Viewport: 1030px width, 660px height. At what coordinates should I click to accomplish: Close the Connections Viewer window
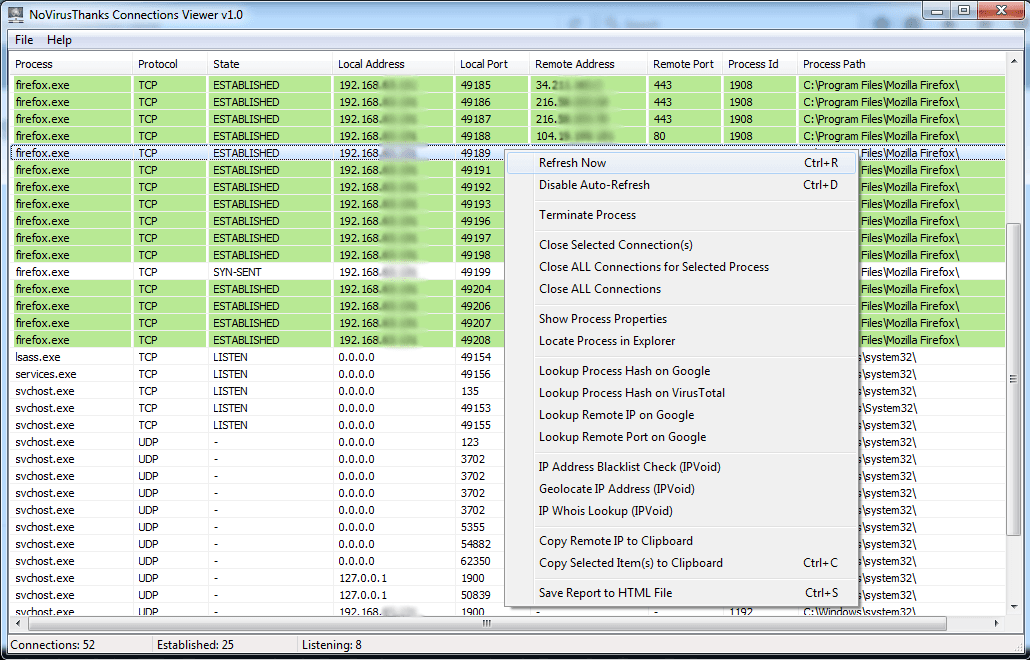pyautogui.click(x=1001, y=11)
